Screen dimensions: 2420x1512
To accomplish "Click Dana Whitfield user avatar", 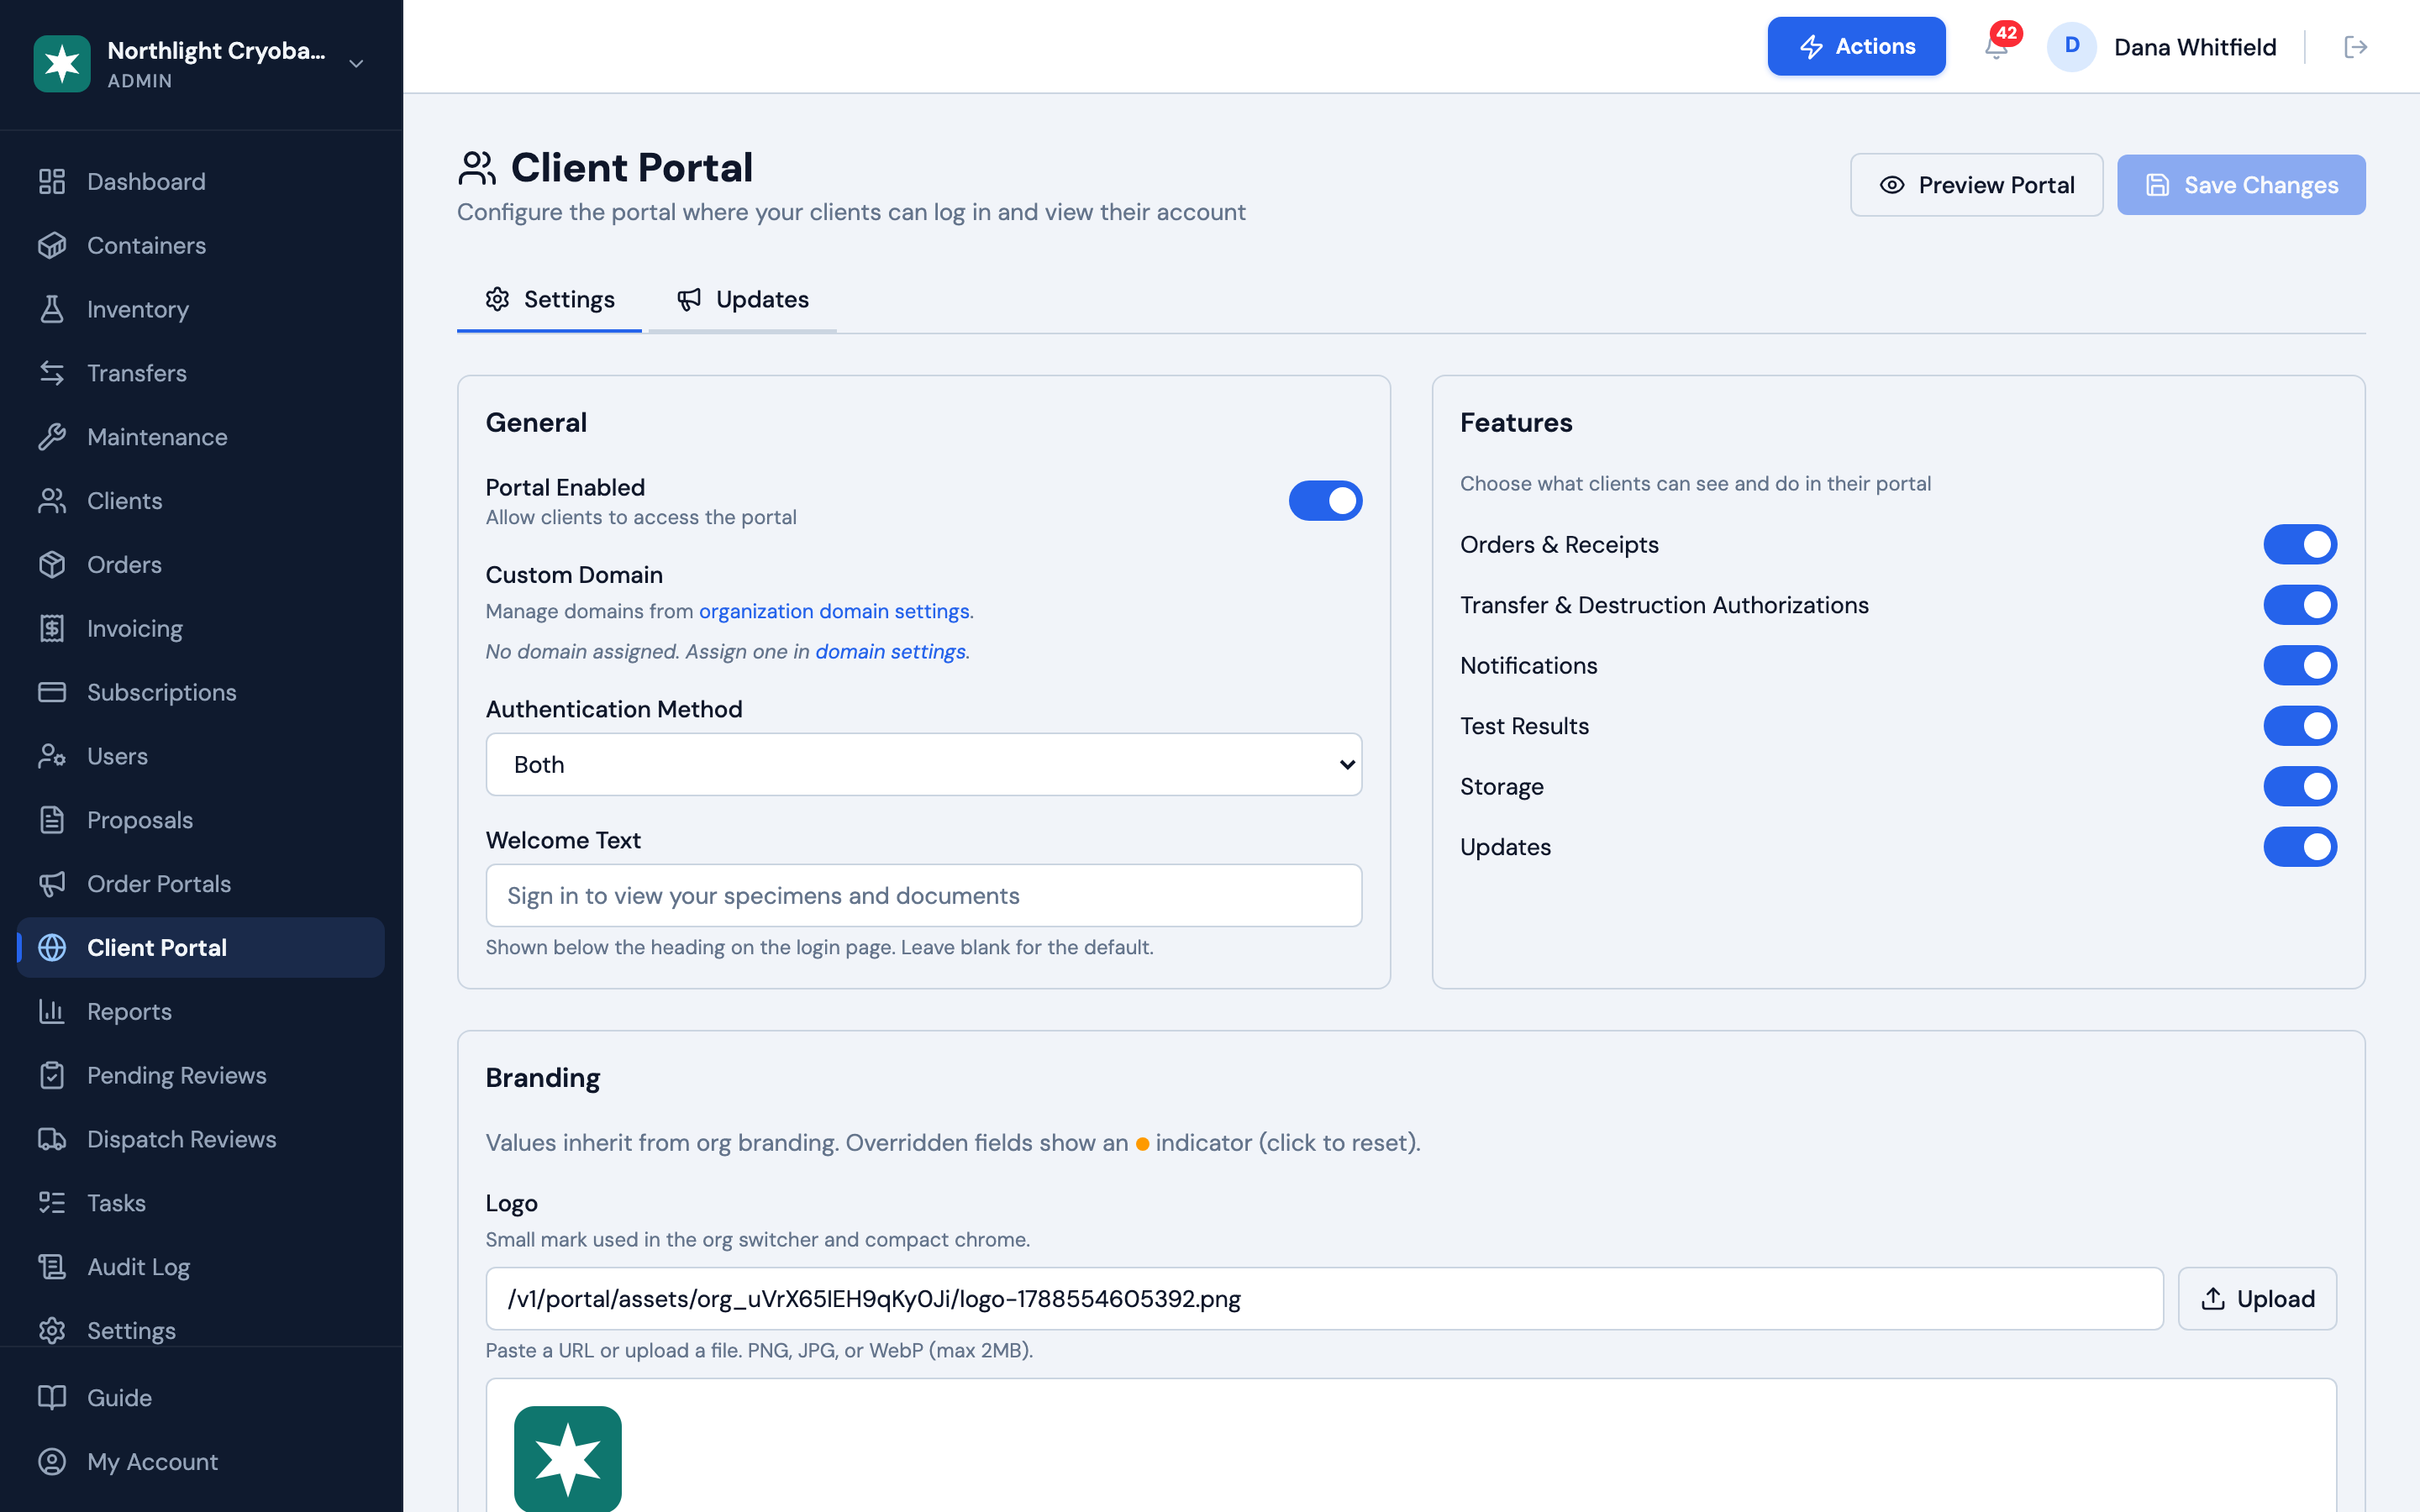I will [2071, 46].
